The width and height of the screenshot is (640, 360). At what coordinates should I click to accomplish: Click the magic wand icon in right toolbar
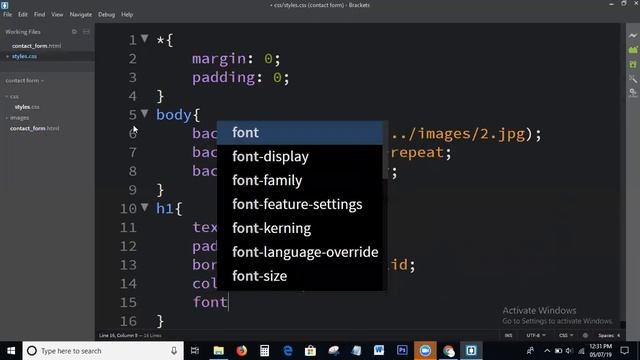[633, 78]
